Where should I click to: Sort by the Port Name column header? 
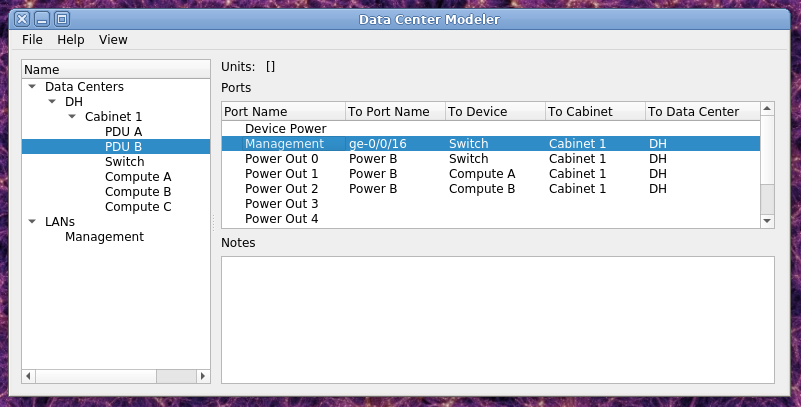coord(284,111)
